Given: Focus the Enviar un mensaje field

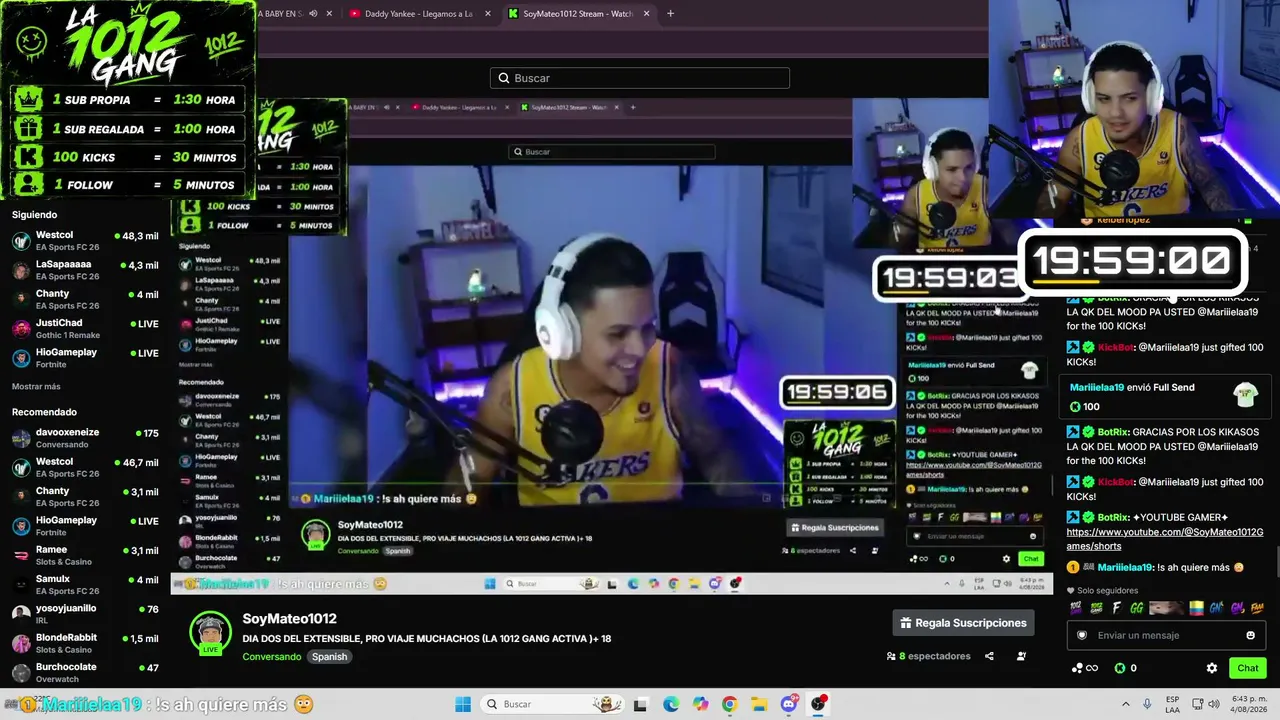Looking at the screenshot, I should (x=1166, y=635).
